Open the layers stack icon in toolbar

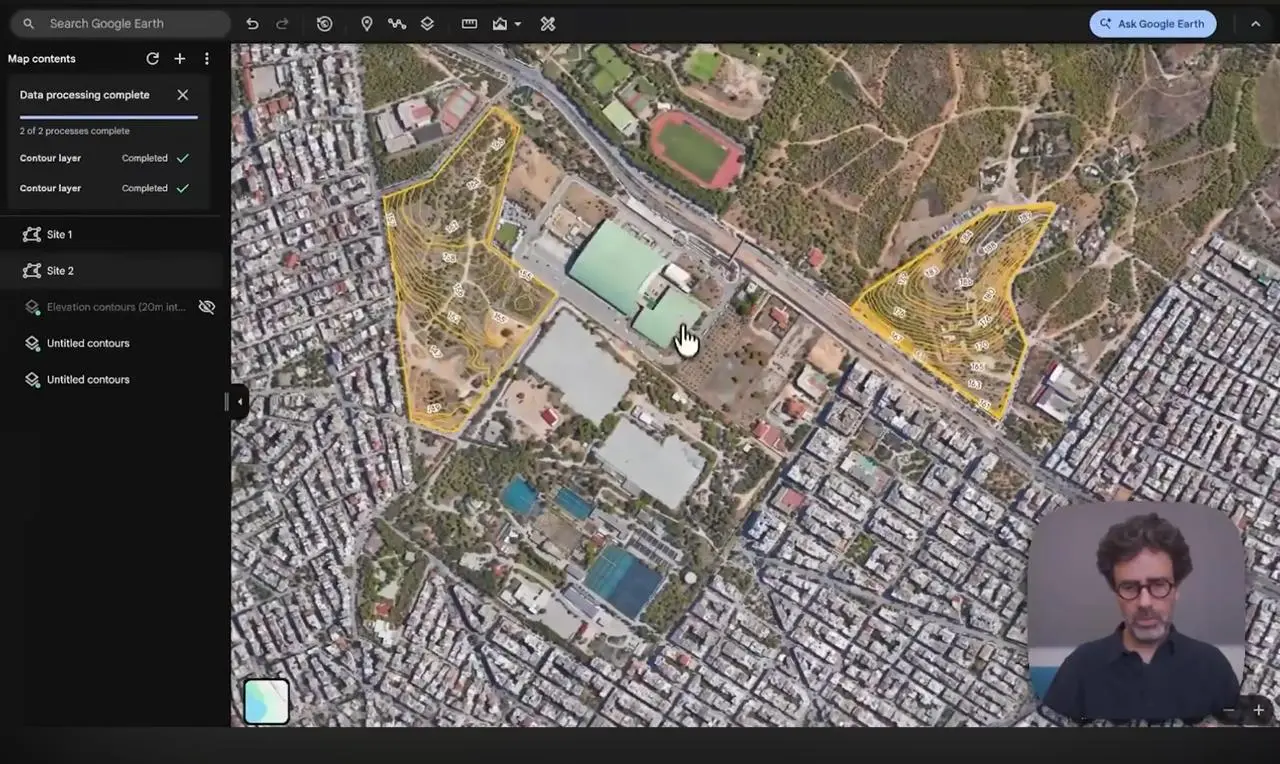tap(427, 24)
